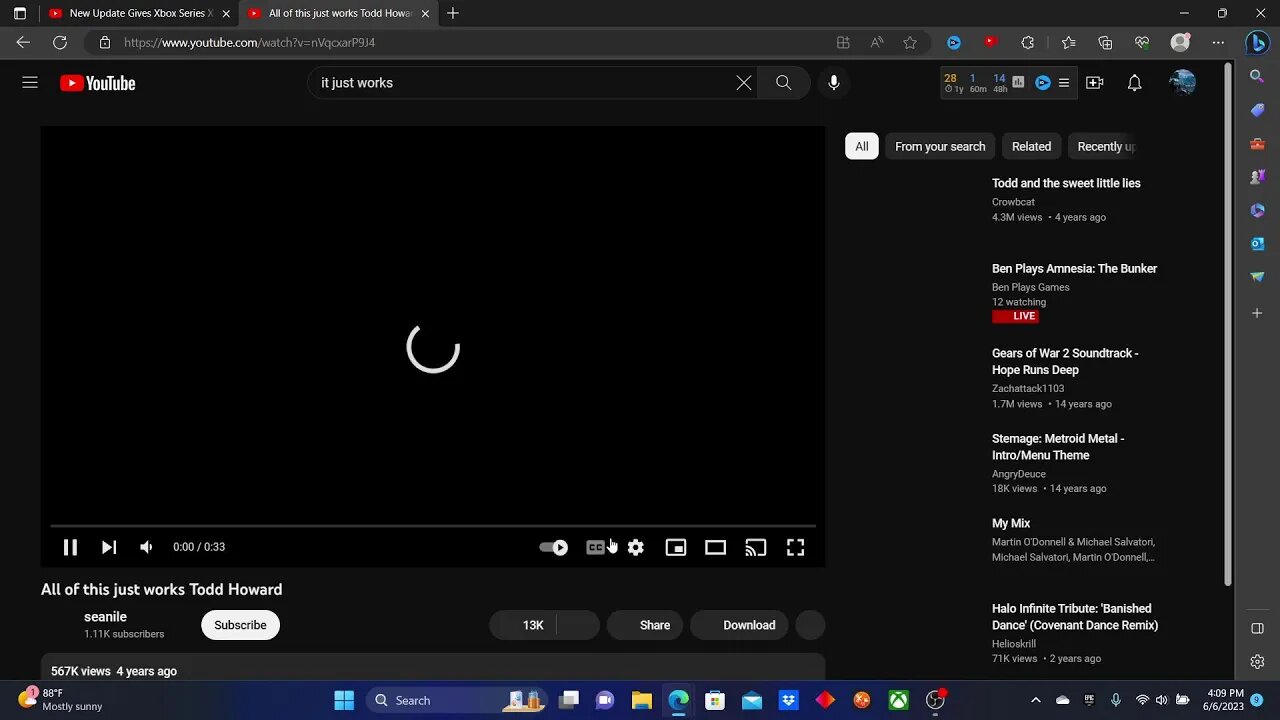Cast video to a TV device
Image resolution: width=1280 pixels, height=720 pixels.
pyautogui.click(x=755, y=547)
